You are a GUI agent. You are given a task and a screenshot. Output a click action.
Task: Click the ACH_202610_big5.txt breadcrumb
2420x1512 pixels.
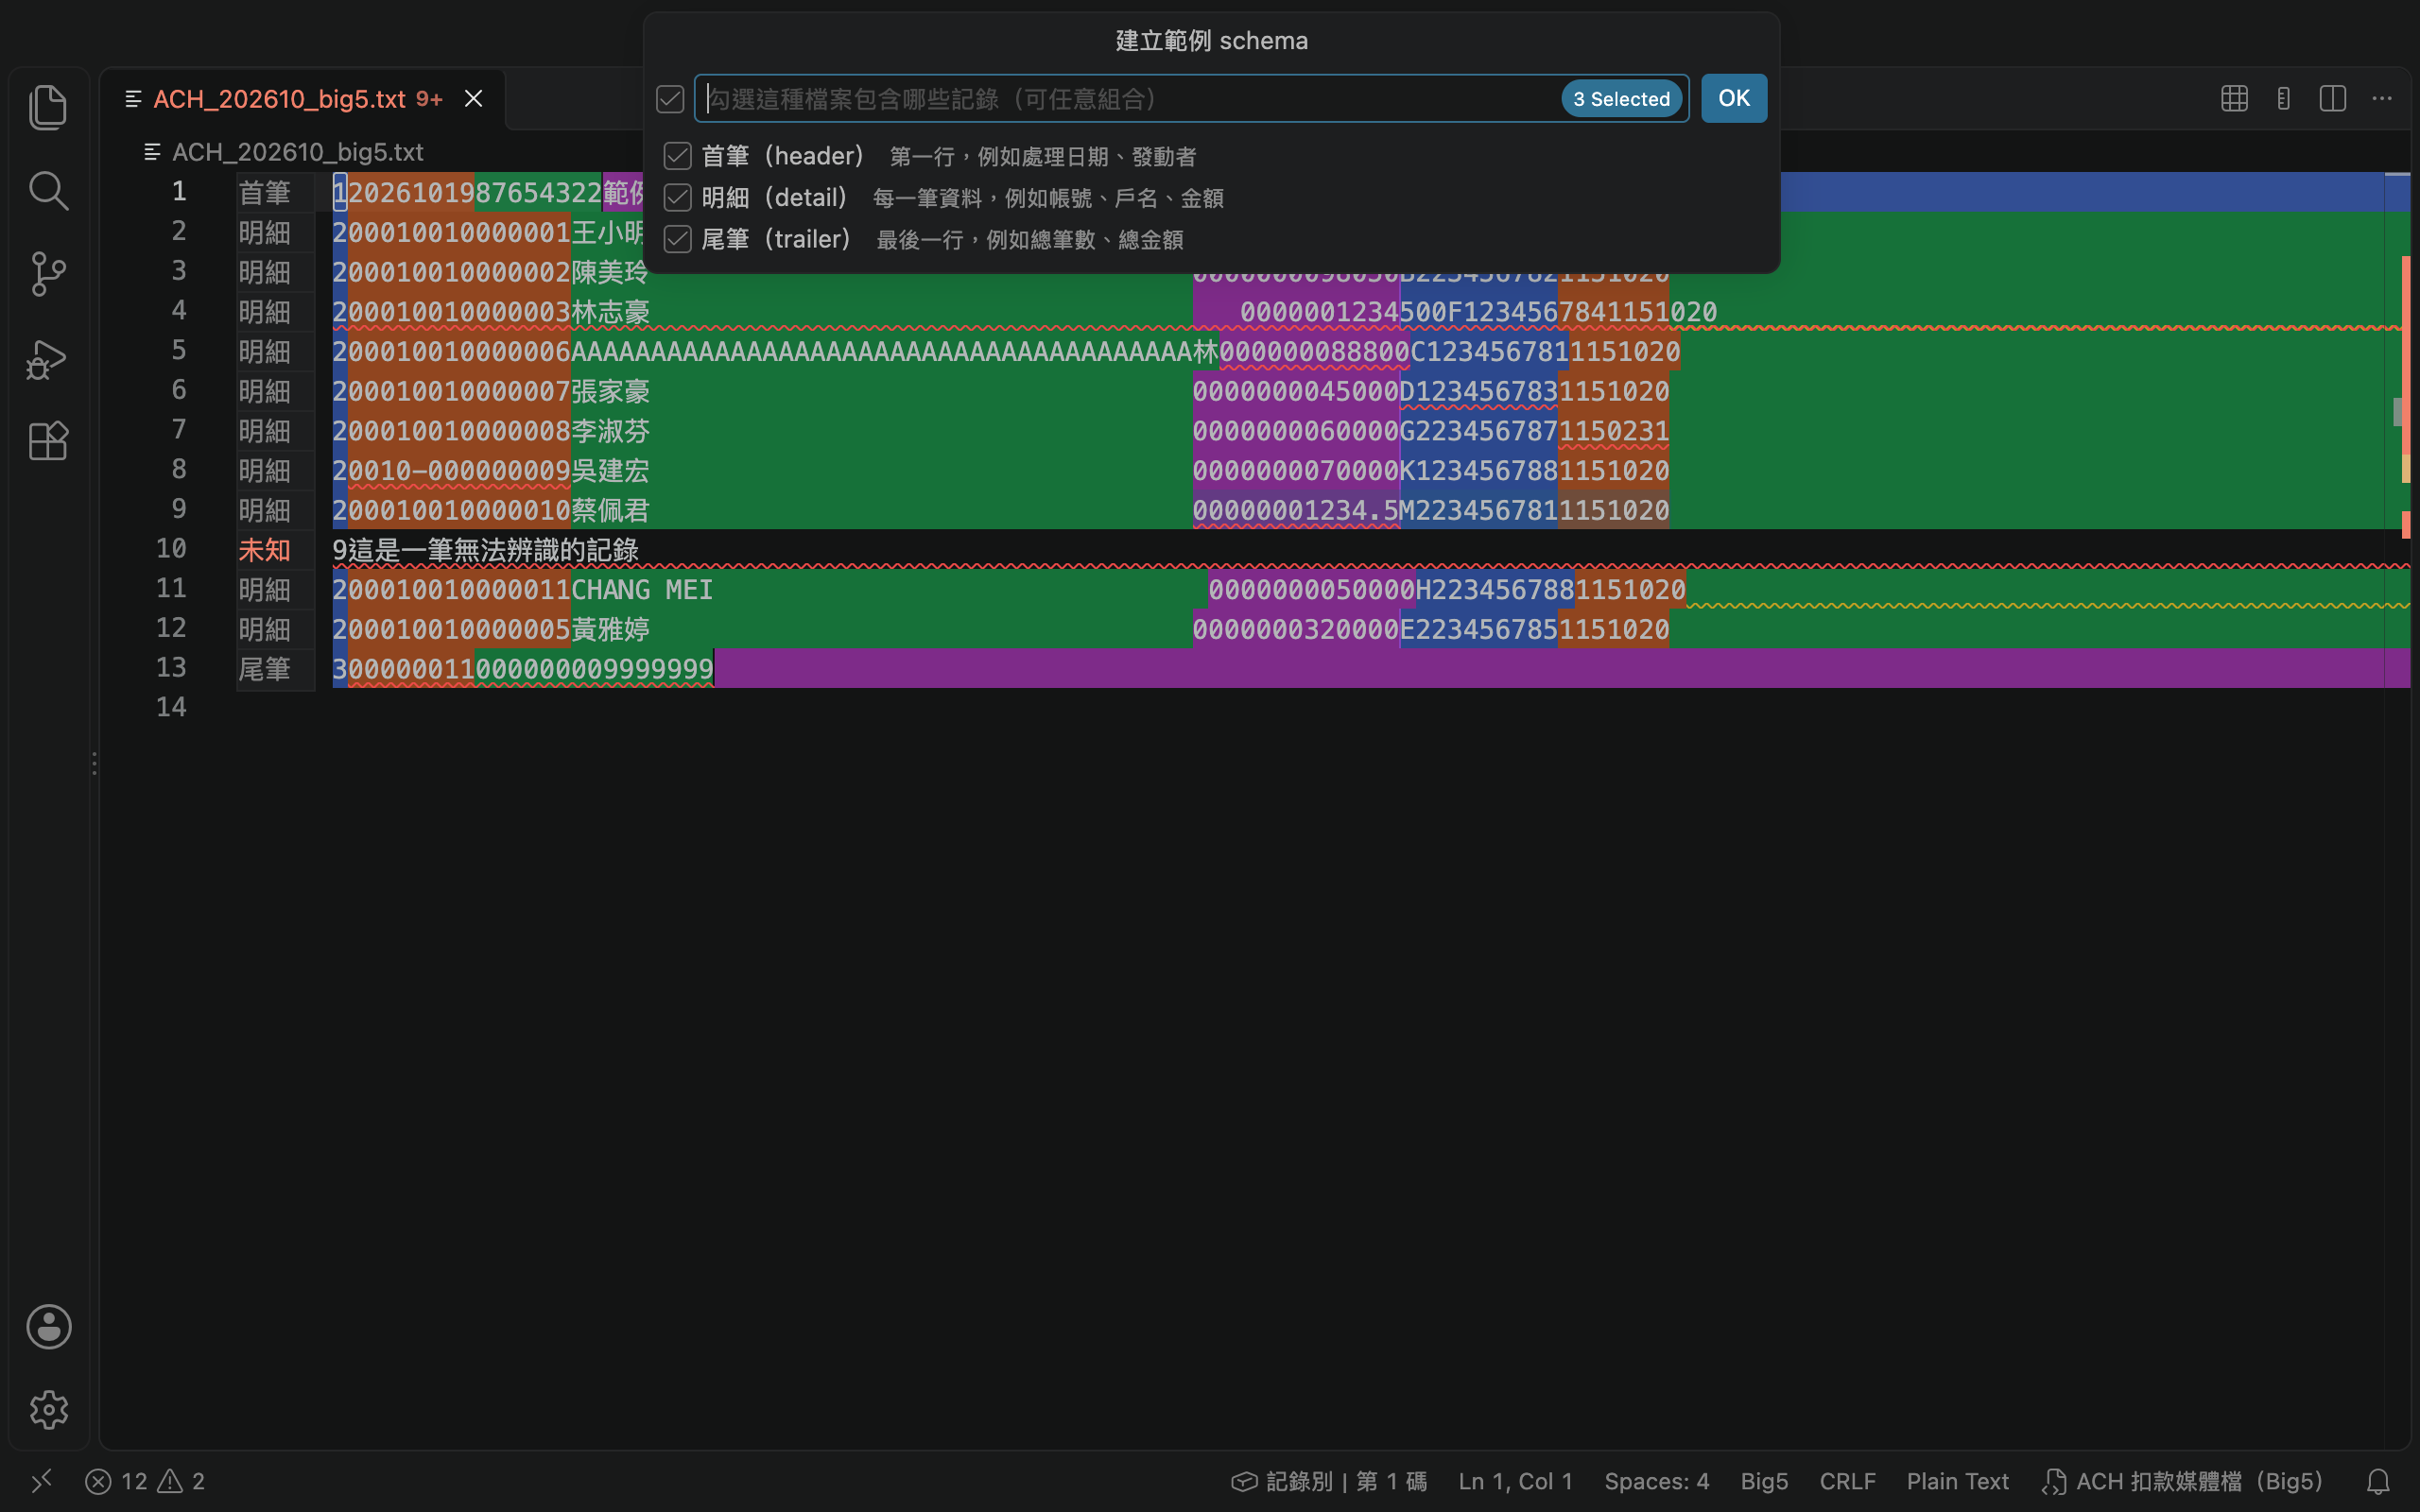tap(297, 152)
